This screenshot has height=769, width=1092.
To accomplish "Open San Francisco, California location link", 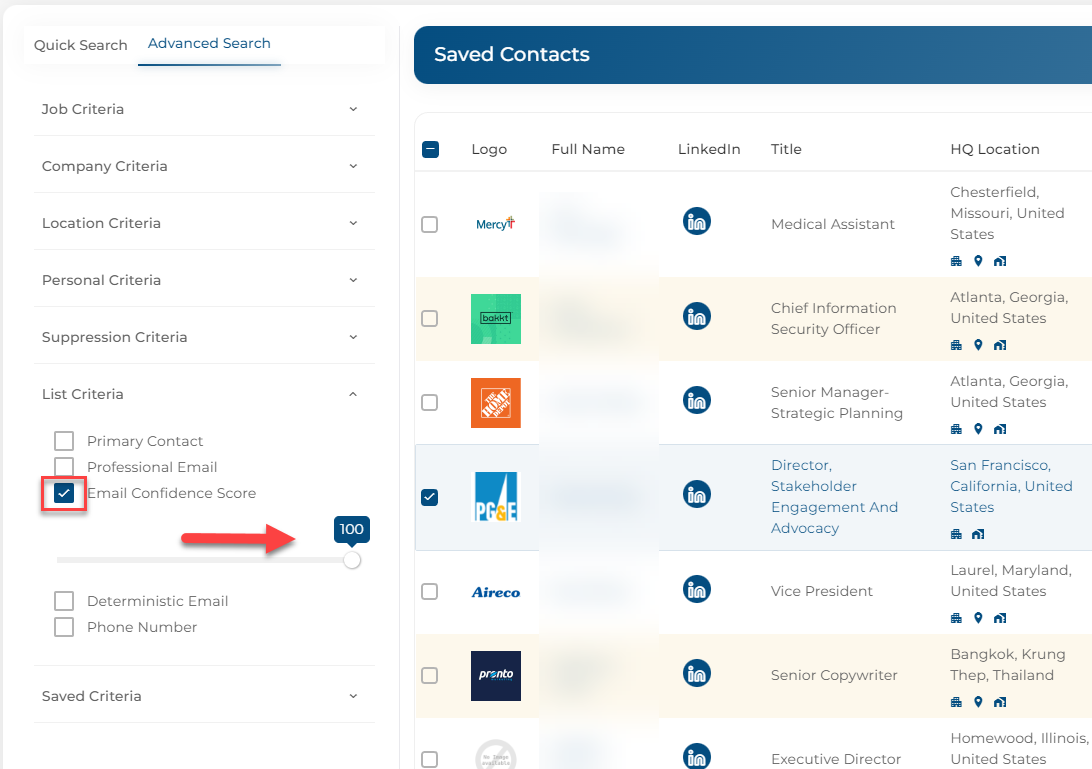I will click(1011, 486).
